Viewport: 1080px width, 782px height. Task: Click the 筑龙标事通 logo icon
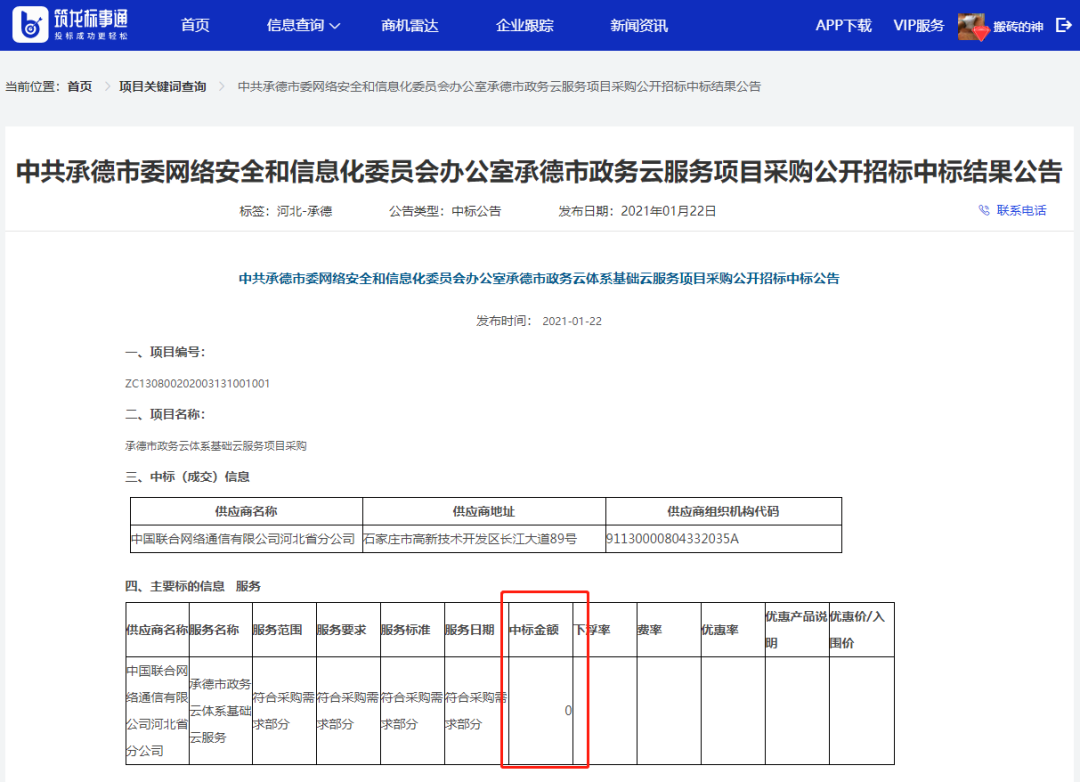30,25
